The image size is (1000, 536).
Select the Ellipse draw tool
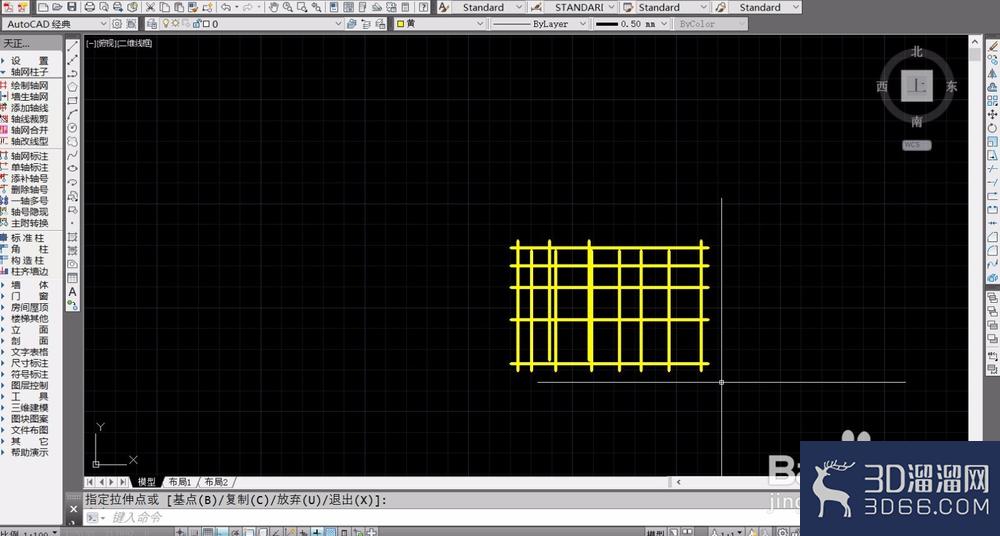coord(73,168)
